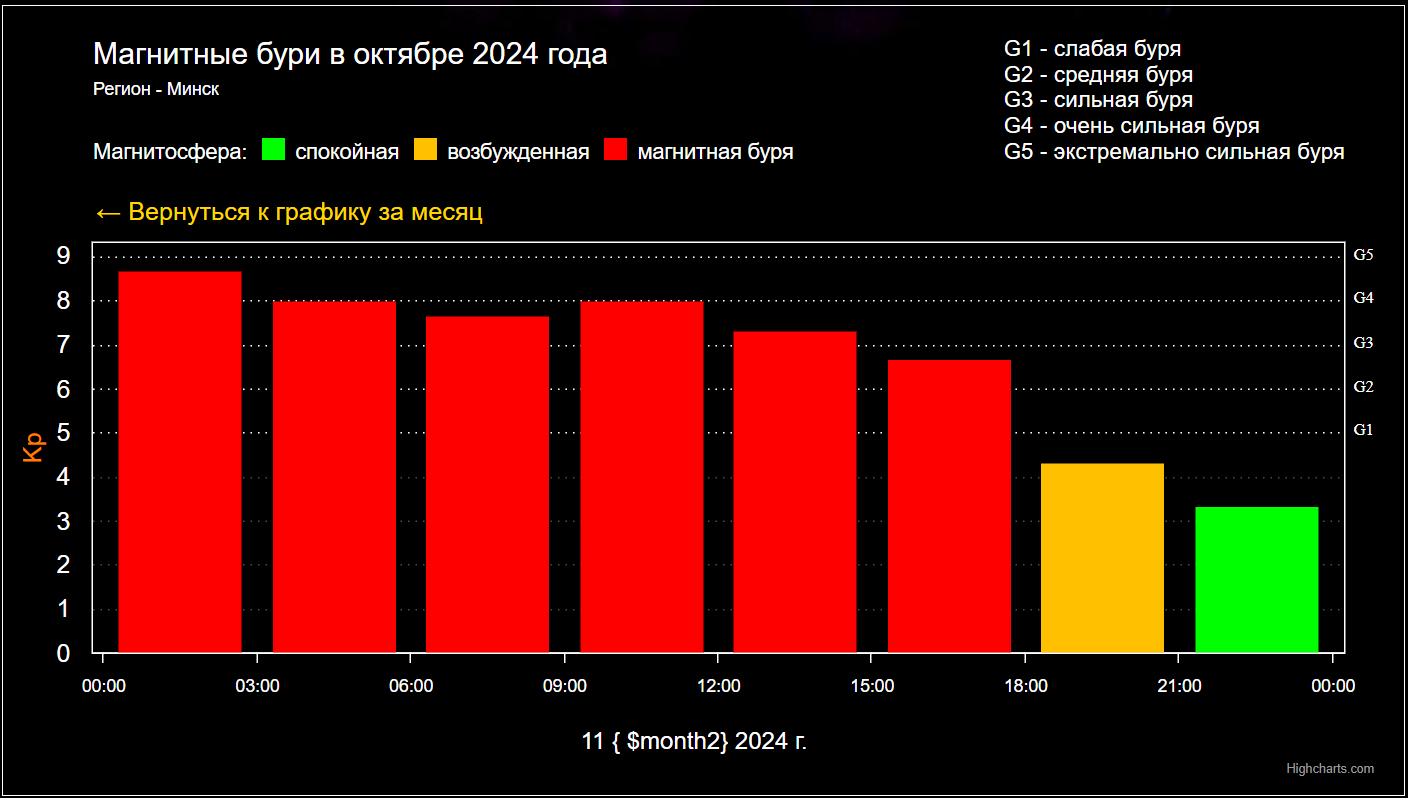Image resolution: width=1408 pixels, height=798 pixels.
Task: Click the G1 level label on the right axis
Action: 1363,430
